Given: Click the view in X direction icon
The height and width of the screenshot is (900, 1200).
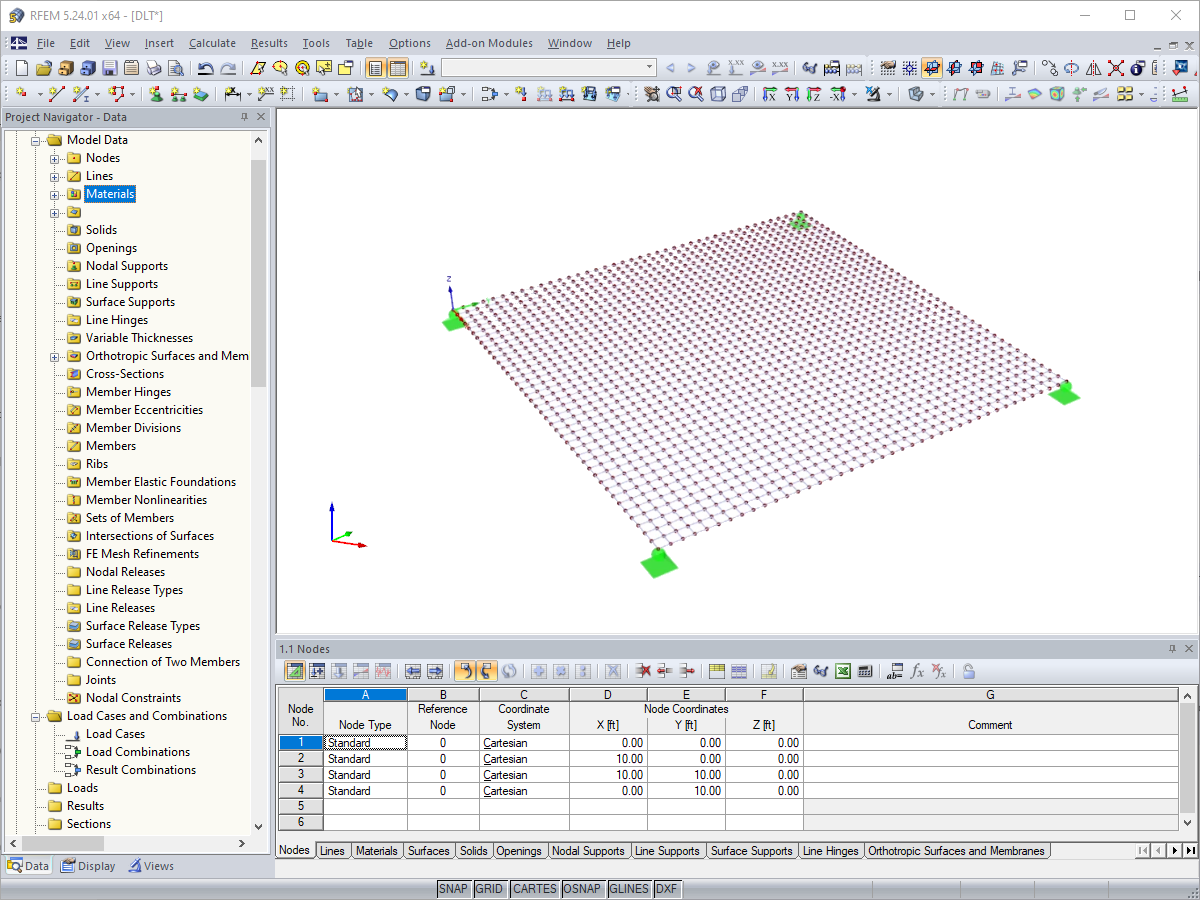Looking at the screenshot, I should [769, 94].
